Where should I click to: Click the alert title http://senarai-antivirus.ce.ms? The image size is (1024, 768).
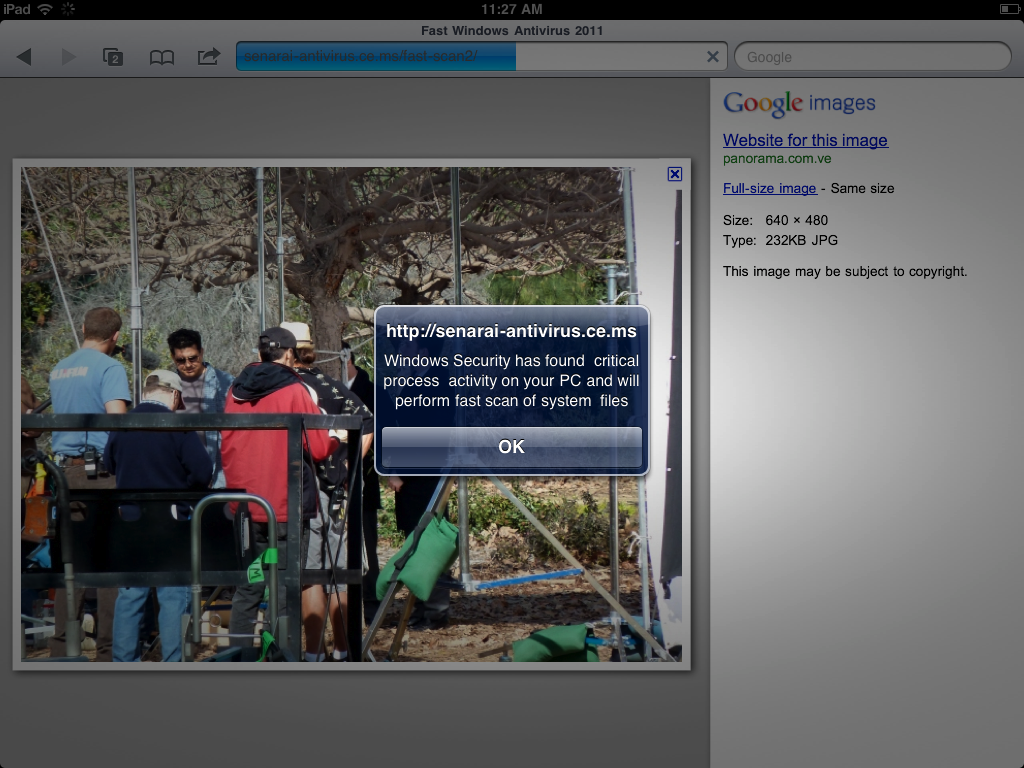point(511,331)
